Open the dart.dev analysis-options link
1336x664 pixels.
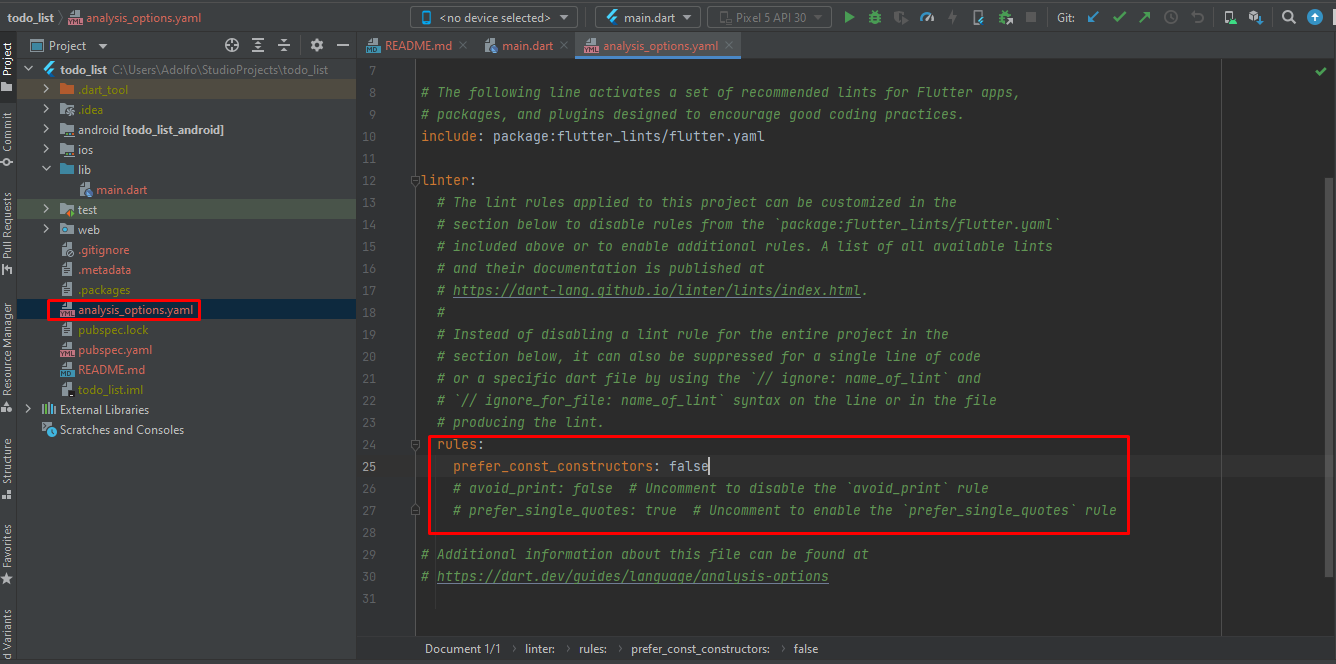[x=633, y=576]
